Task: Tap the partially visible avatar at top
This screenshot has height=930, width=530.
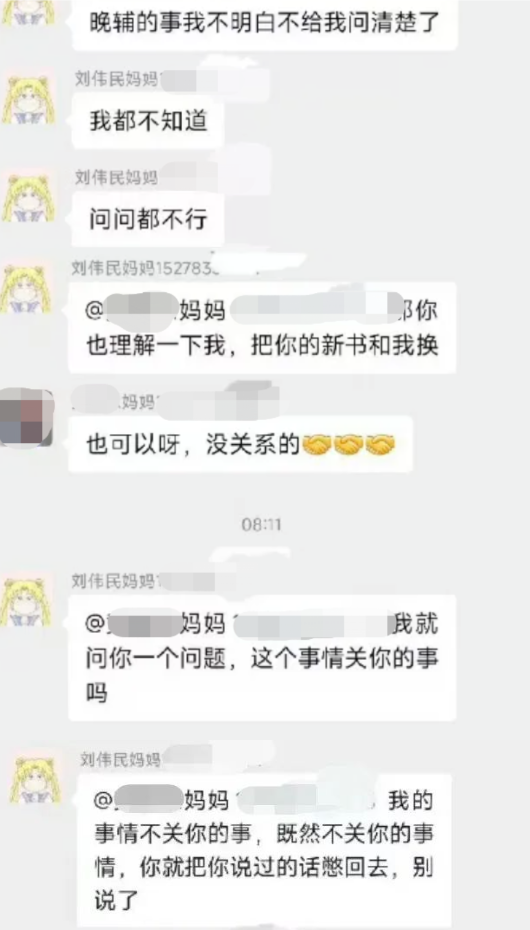Action: coord(28,13)
